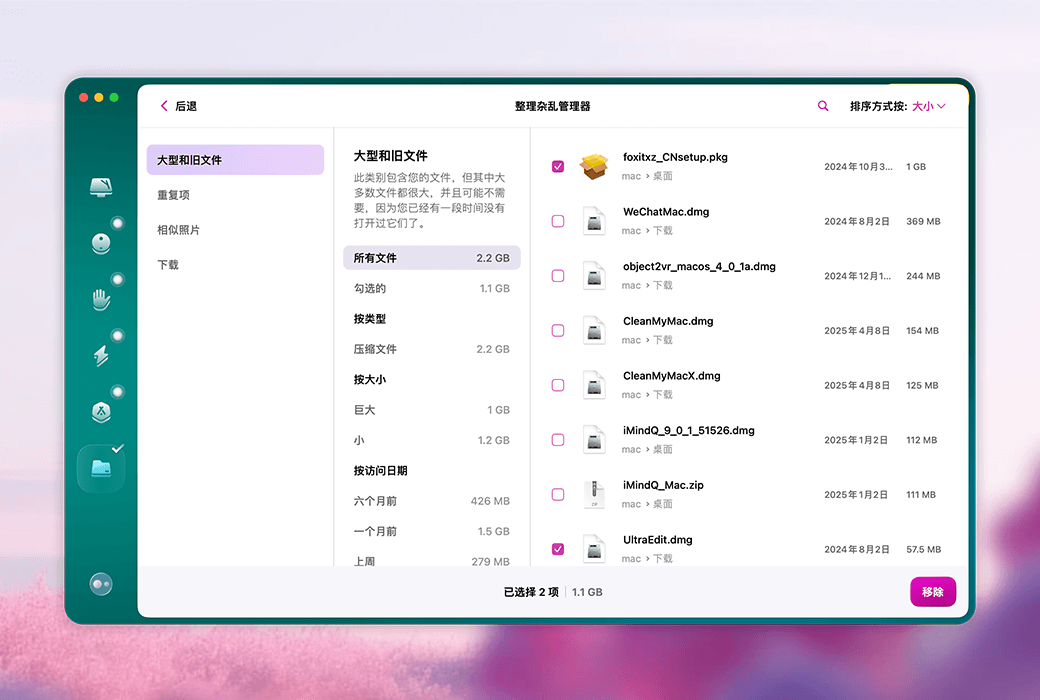The width and height of the screenshot is (1040, 700).
Task: Click the UltraEdit.dmg file icon
Action: (594, 549)
